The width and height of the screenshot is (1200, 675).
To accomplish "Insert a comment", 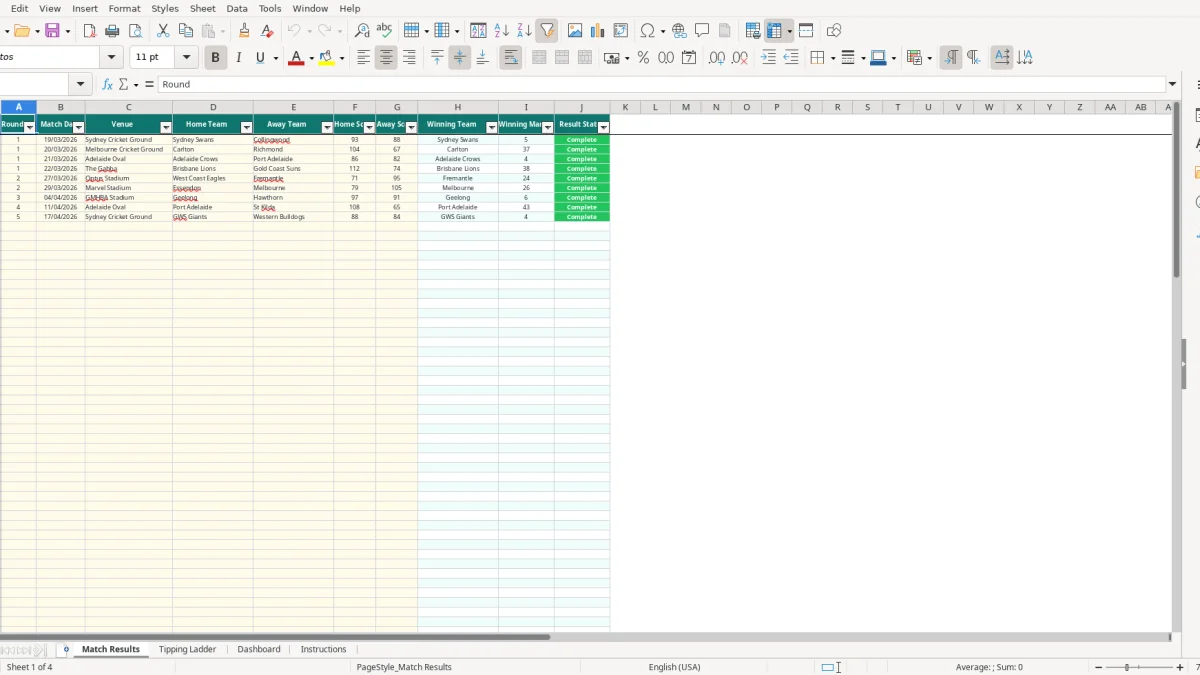I will (702, 31).
